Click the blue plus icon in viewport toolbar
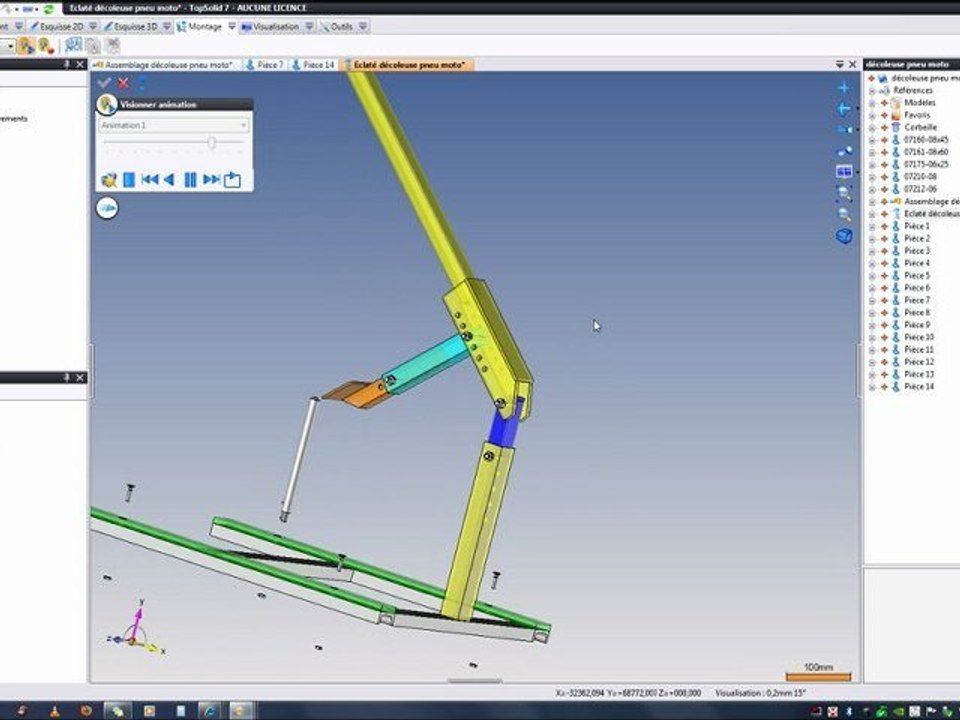 click(844, 88)
